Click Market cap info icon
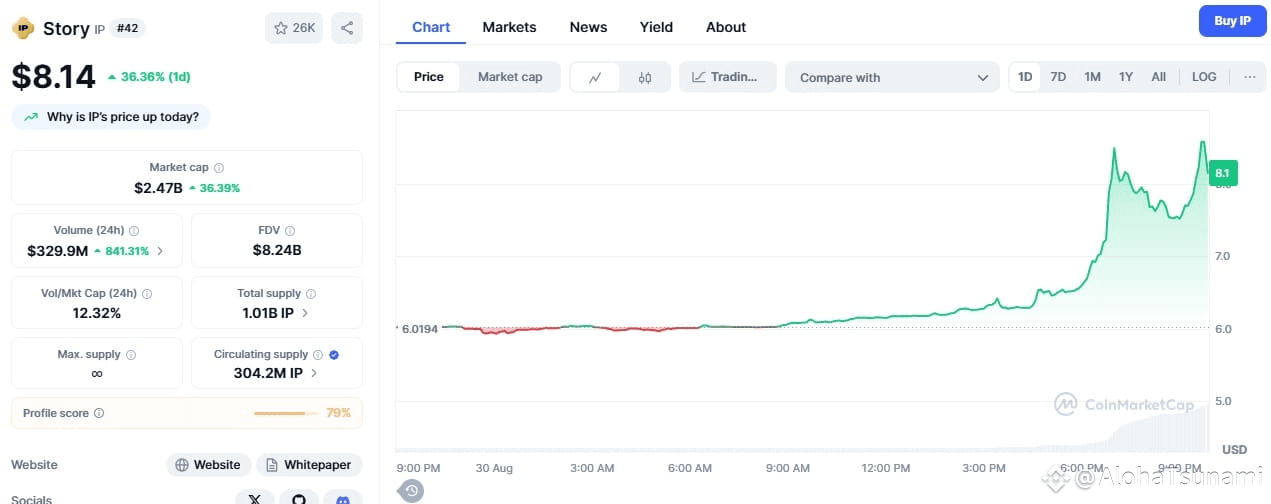This screenshot has height=504, width=1271. point(219,168)
